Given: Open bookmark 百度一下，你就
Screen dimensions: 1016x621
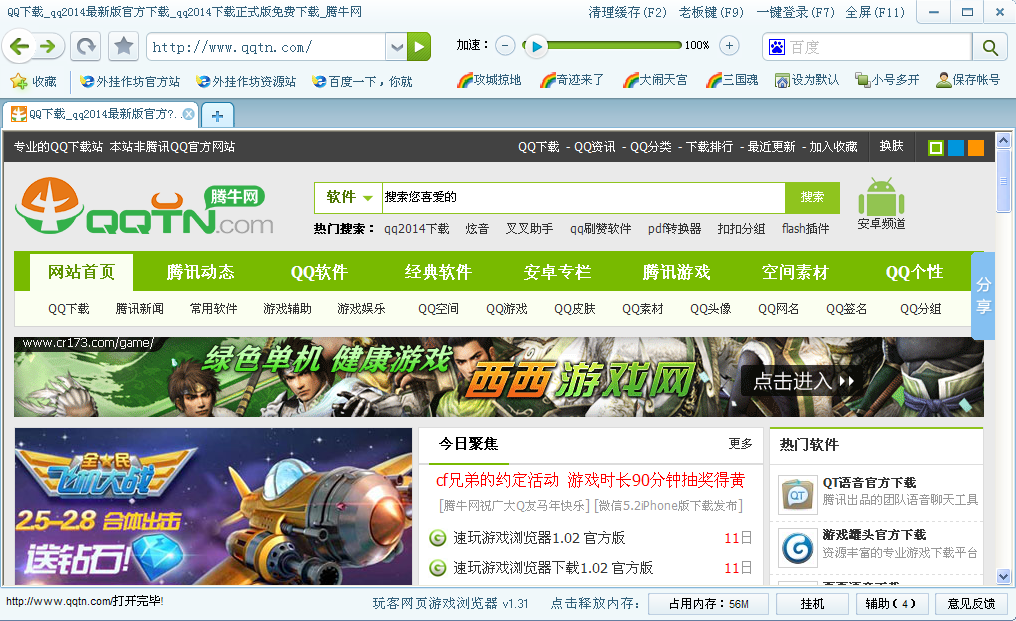Looking at the screenshot, I should [362, 82].
